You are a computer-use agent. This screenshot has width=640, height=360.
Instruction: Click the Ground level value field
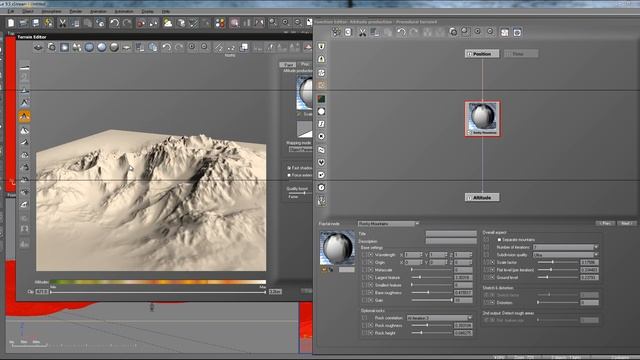[589, 278]
